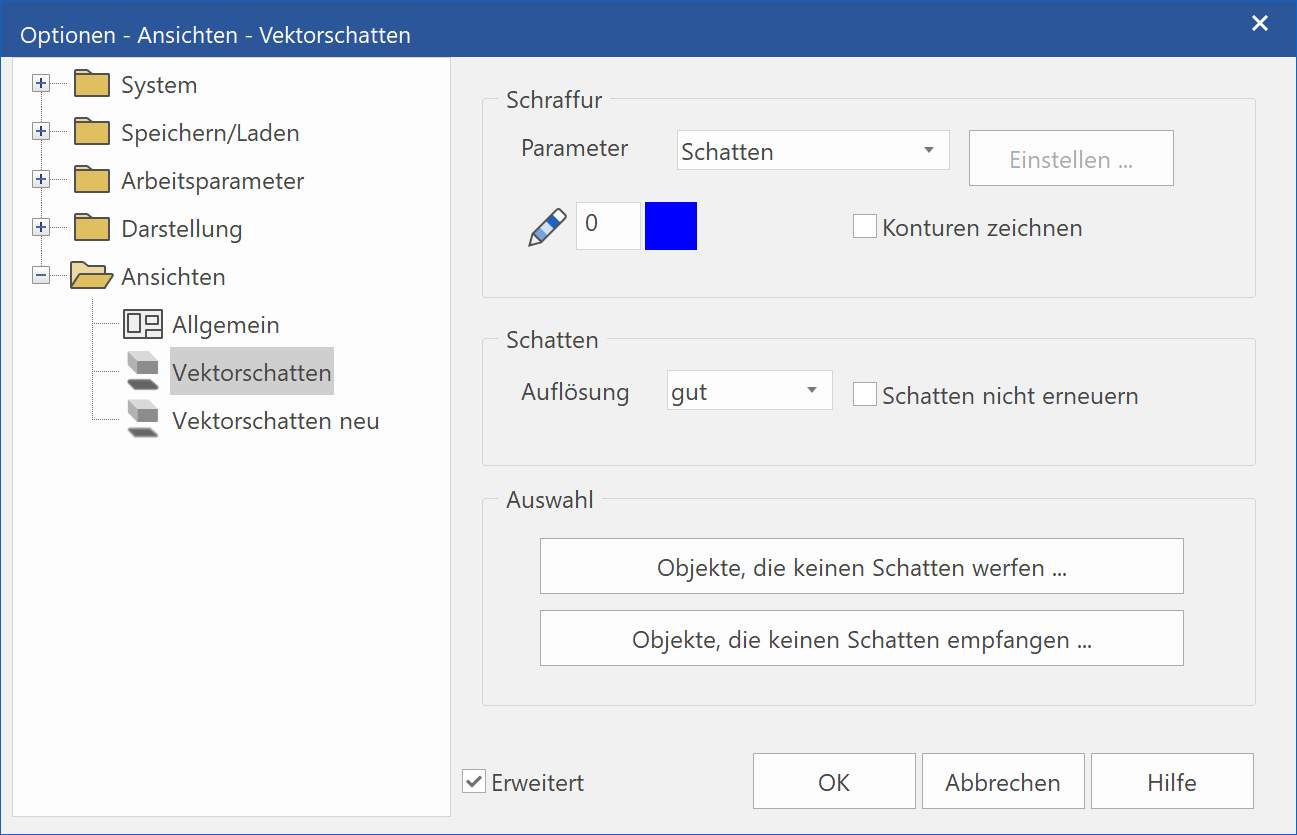Screen dimensions: 1297x835
Task: Click the Speichern/Laden folder icon
Action: [91, 132]
